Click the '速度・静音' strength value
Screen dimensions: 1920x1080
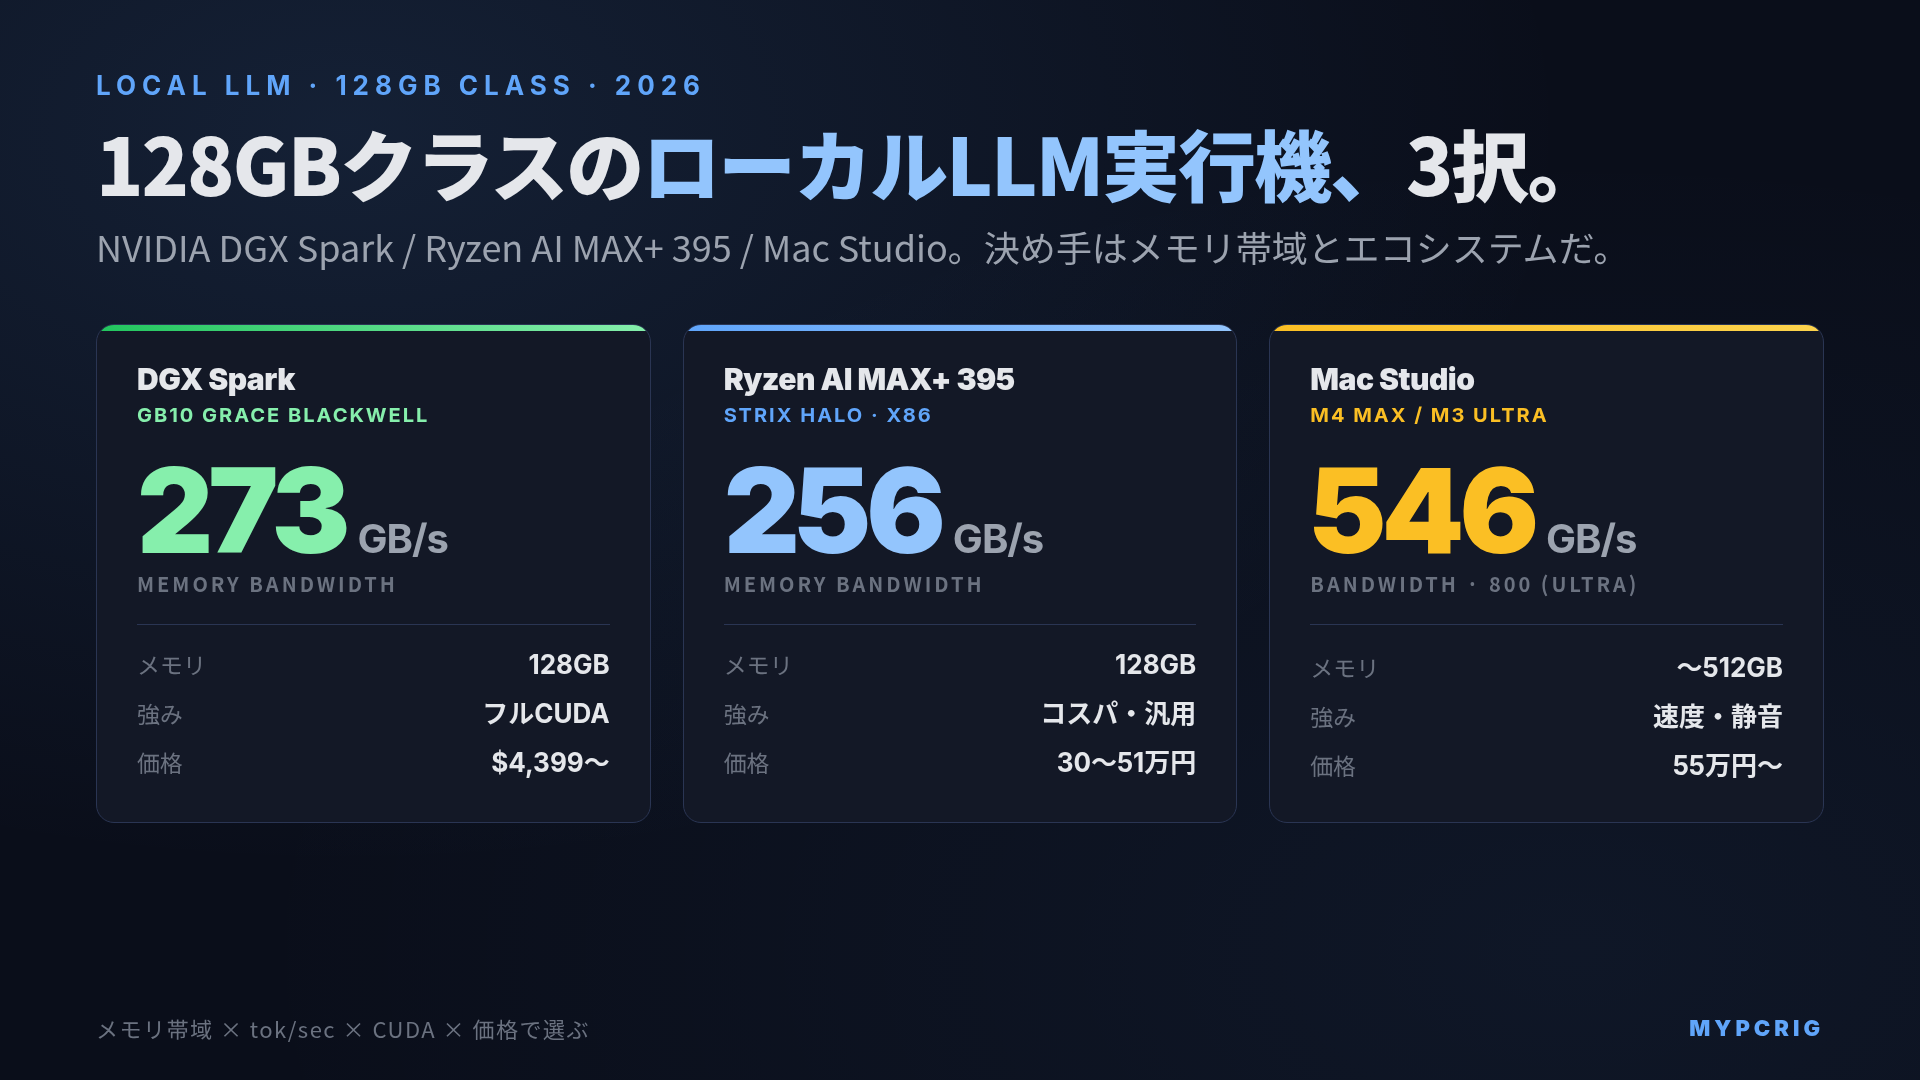click(1718, 717)
